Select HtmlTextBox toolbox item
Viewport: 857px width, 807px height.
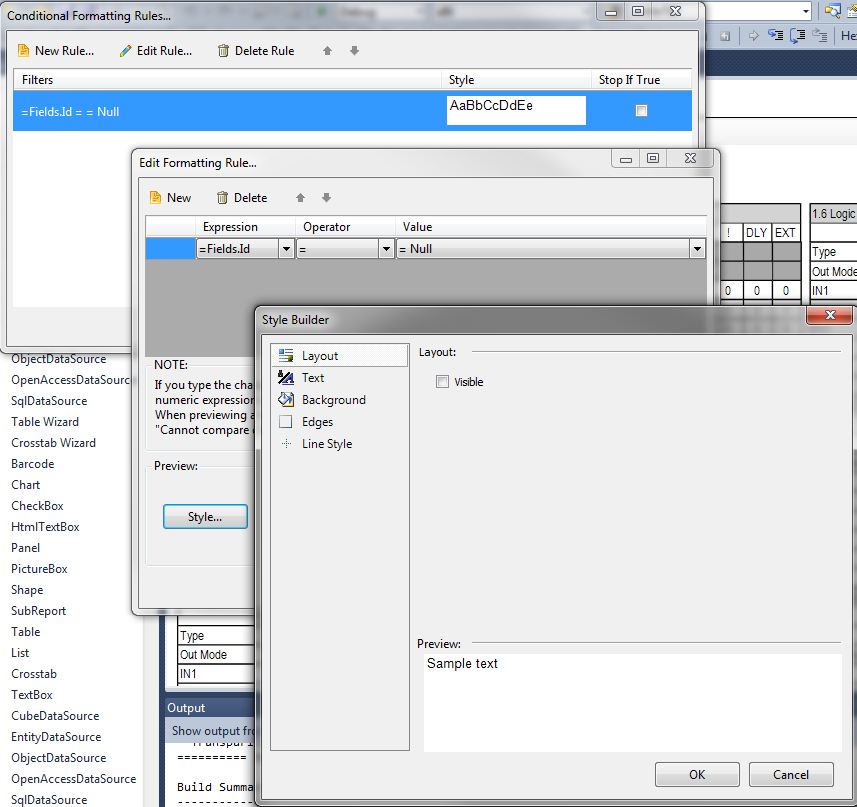coord(45,527)
